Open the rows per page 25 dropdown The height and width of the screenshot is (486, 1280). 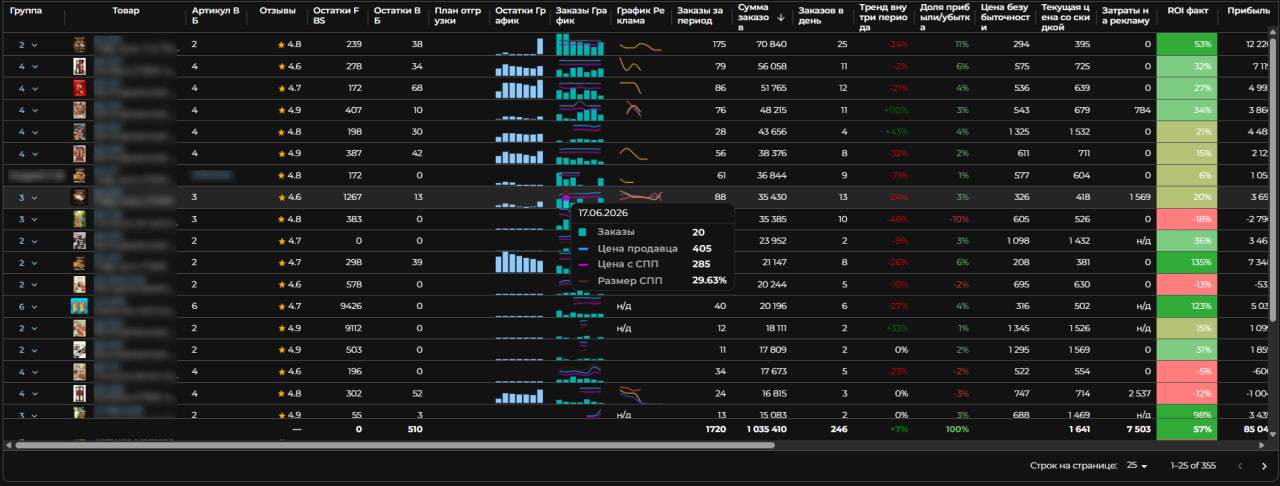pos(1138,466)
